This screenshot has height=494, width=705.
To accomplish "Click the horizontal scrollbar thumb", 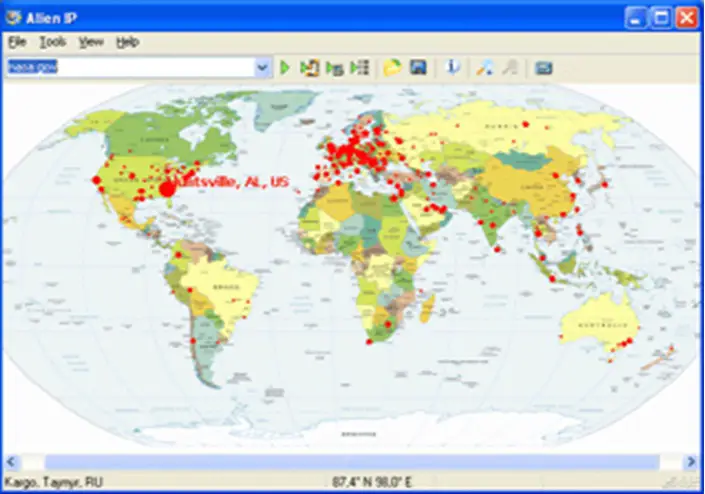I will (352, 462).
